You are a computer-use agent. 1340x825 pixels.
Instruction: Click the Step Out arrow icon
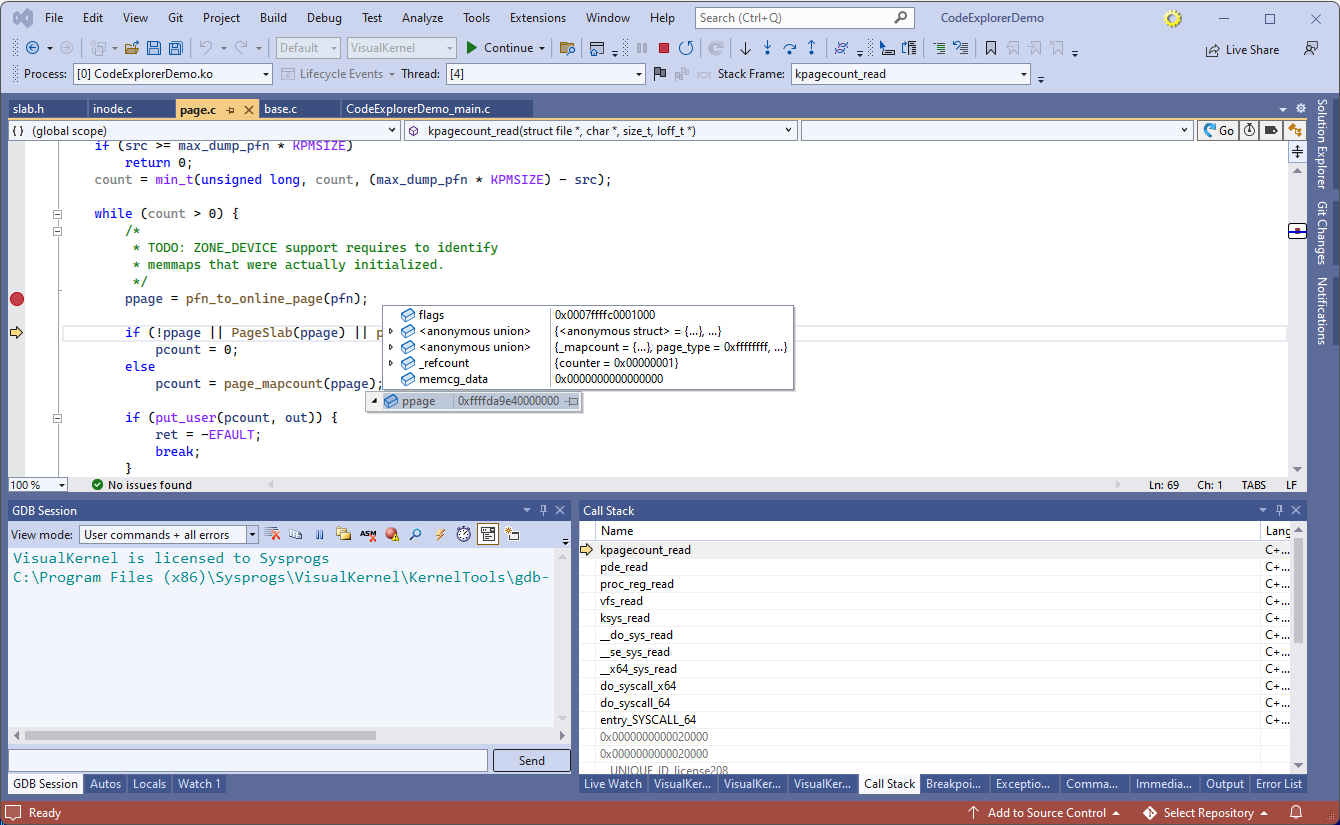[x=811, y=48]
